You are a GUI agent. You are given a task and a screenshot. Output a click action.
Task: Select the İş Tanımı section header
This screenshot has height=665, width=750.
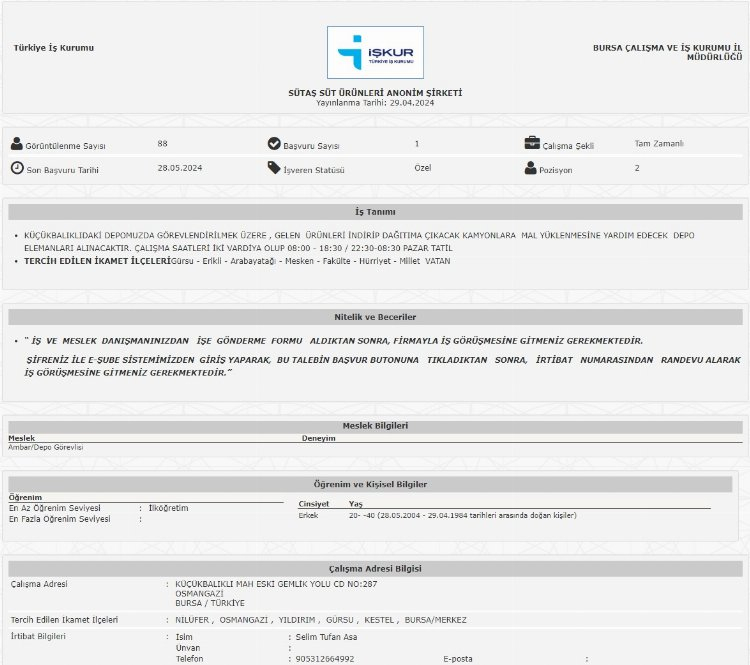coord(375,212)
